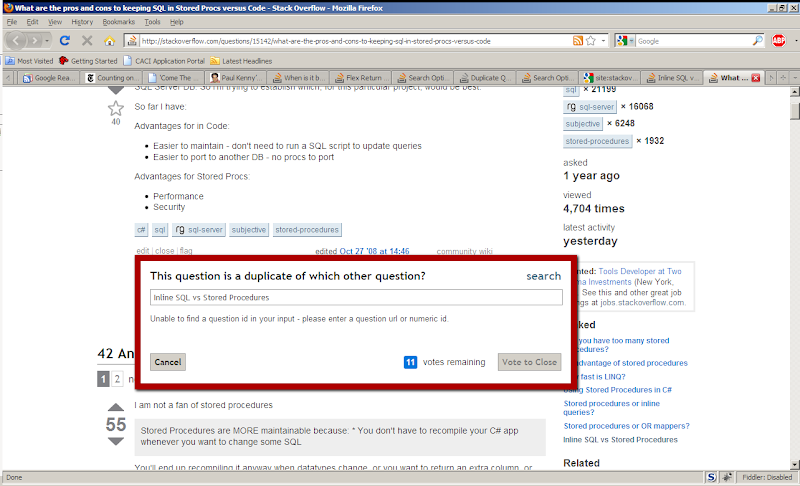Click the Stop loading X icon
This screenshot has width=800, height=486.
(x=87, y=40)
